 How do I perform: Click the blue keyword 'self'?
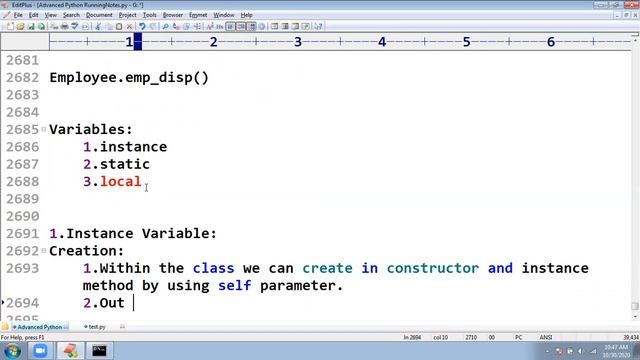click(x=234, y=285)
